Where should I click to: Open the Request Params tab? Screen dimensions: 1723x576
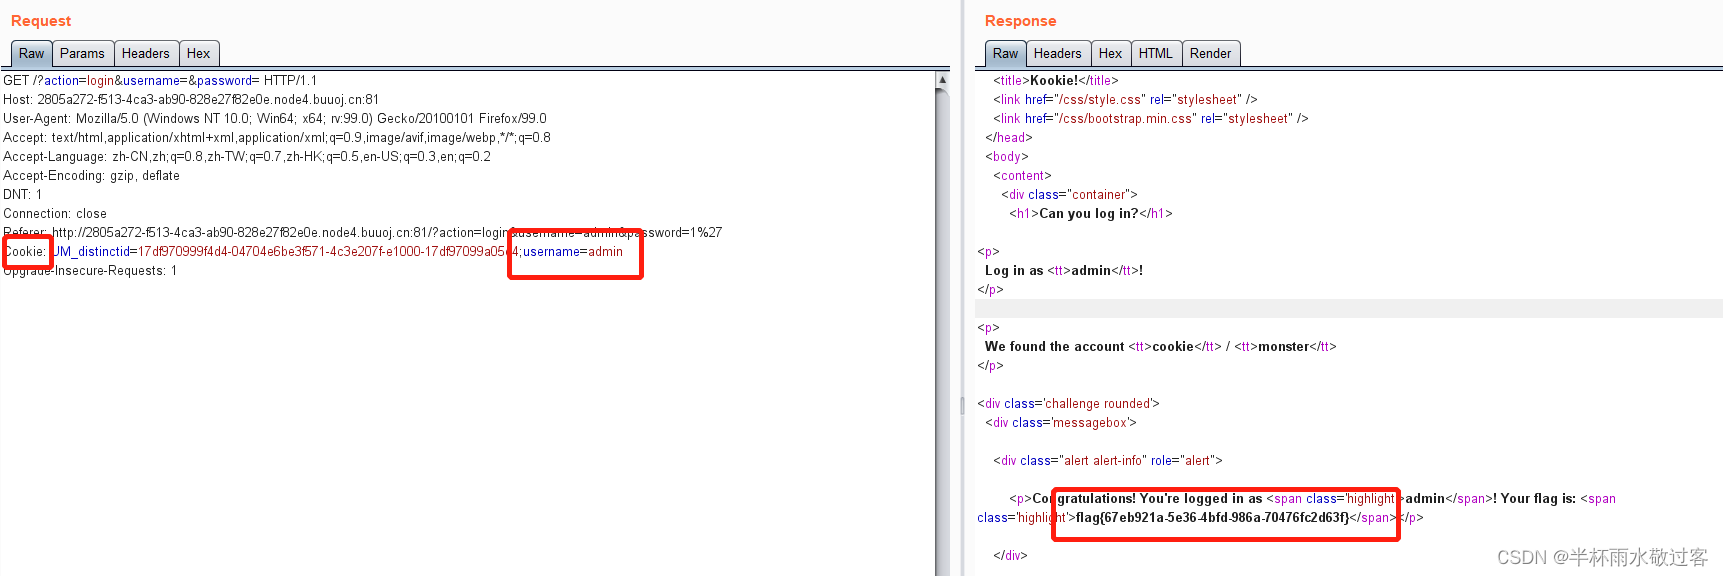[x=82, y=54]
